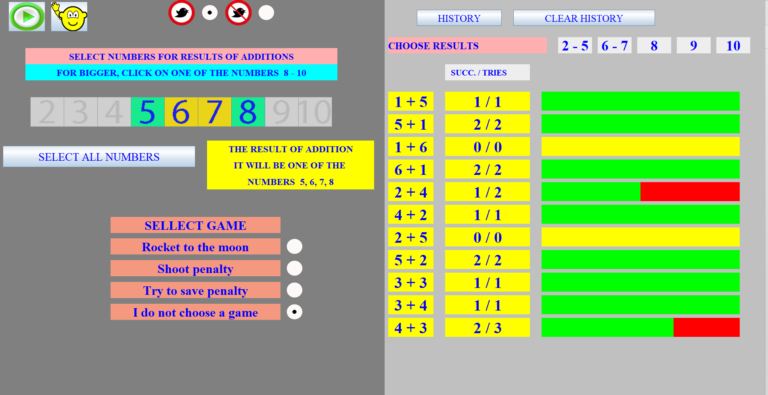The width and height of the screenshot is (768, 395).
Task: Toggle number 4 in the number strip
Action: pyautogui.click(x=114, y=112)
